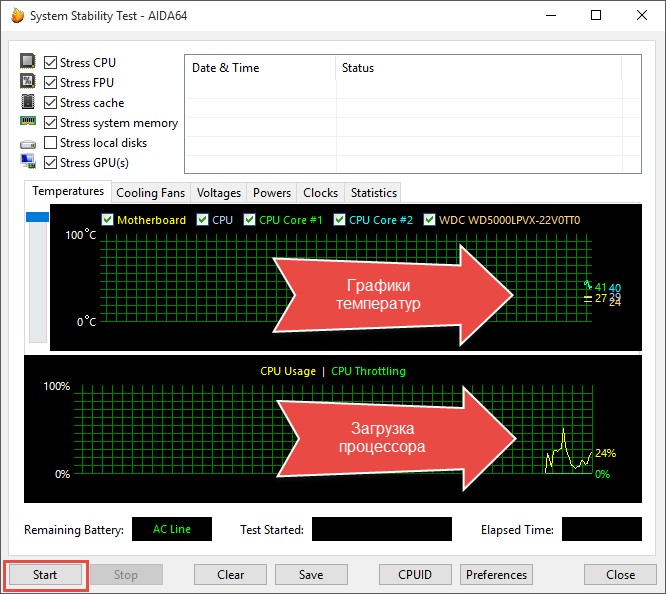Click the FPU percent icon beside Stress FPU
The width and height of the screenshot is (666, 594).
click(28, 81)
